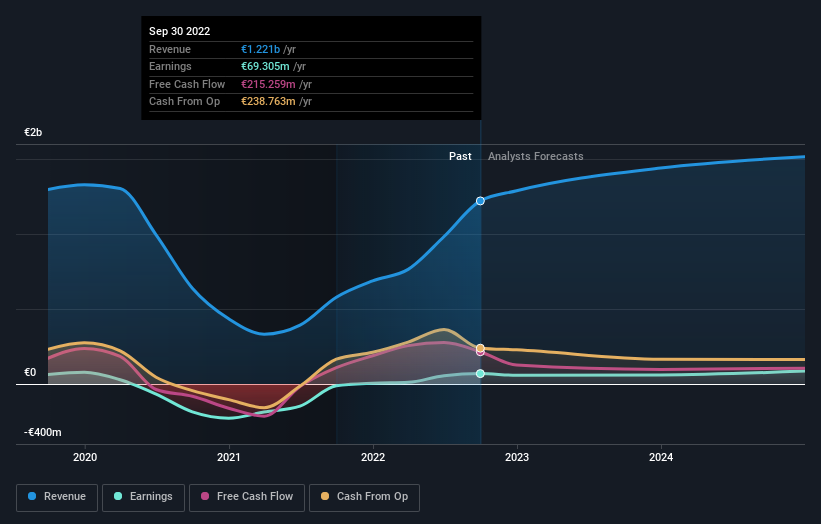Click the Past label

pos(460,156)
